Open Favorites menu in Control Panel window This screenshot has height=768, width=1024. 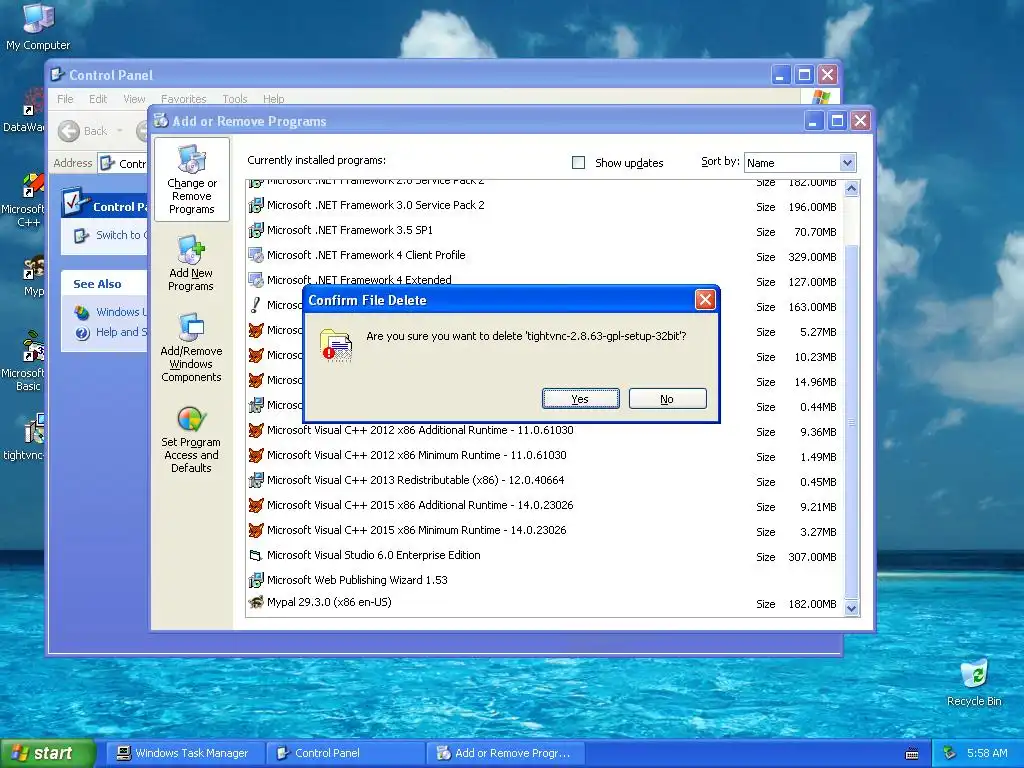click(184, 99)
